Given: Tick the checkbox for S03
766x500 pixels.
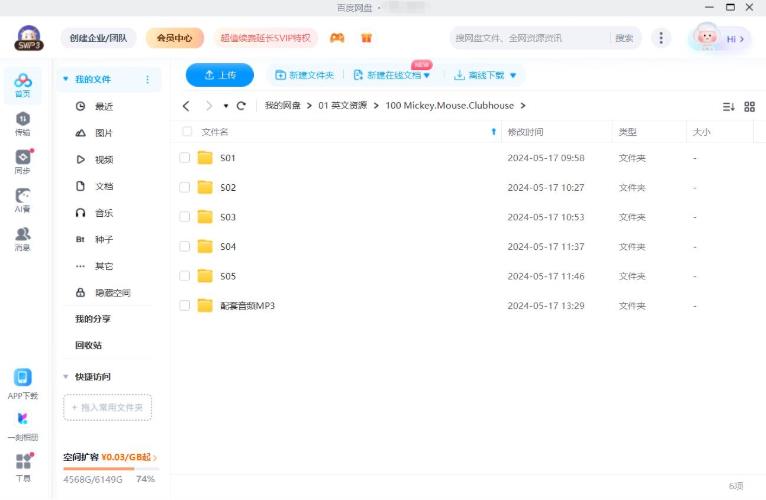Looking at the screenshot, I should tap(185, 217).
